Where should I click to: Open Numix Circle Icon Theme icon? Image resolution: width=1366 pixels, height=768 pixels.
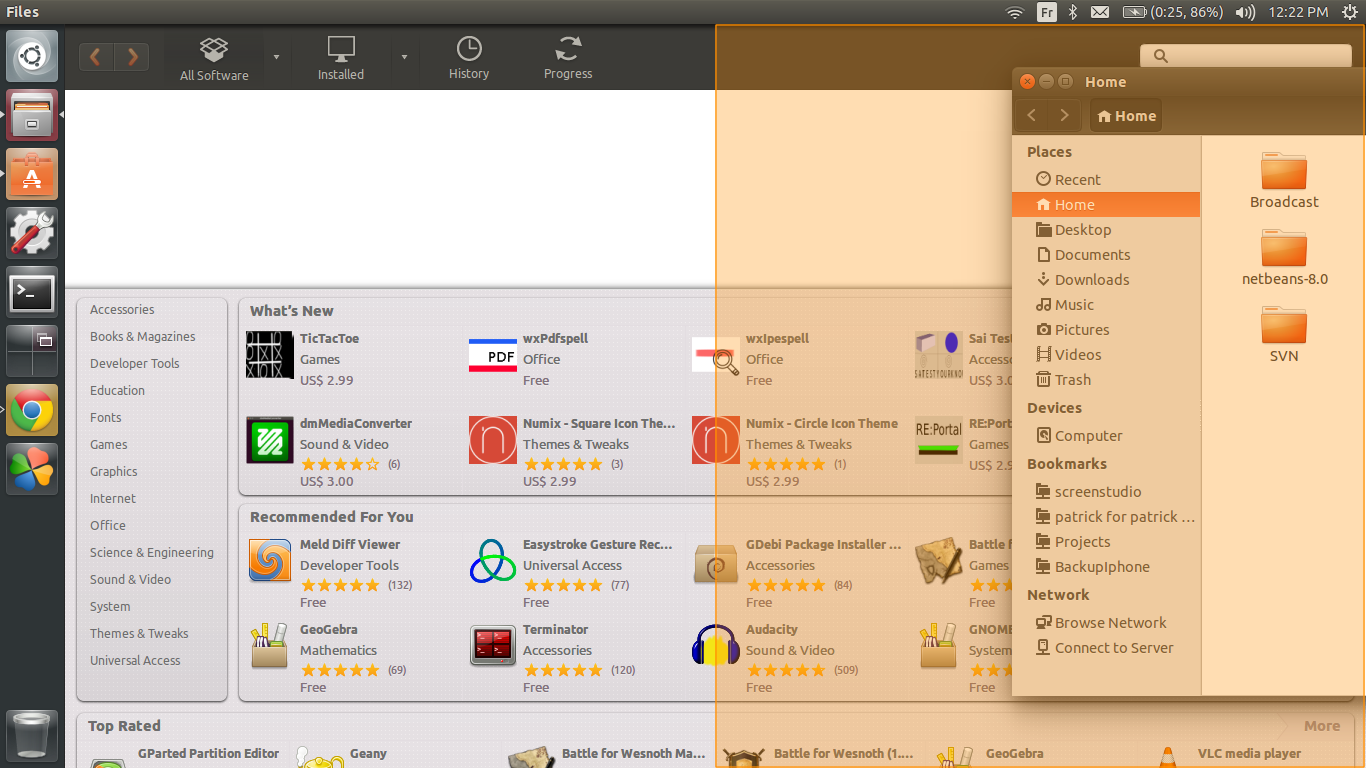(x=716, y=440)
